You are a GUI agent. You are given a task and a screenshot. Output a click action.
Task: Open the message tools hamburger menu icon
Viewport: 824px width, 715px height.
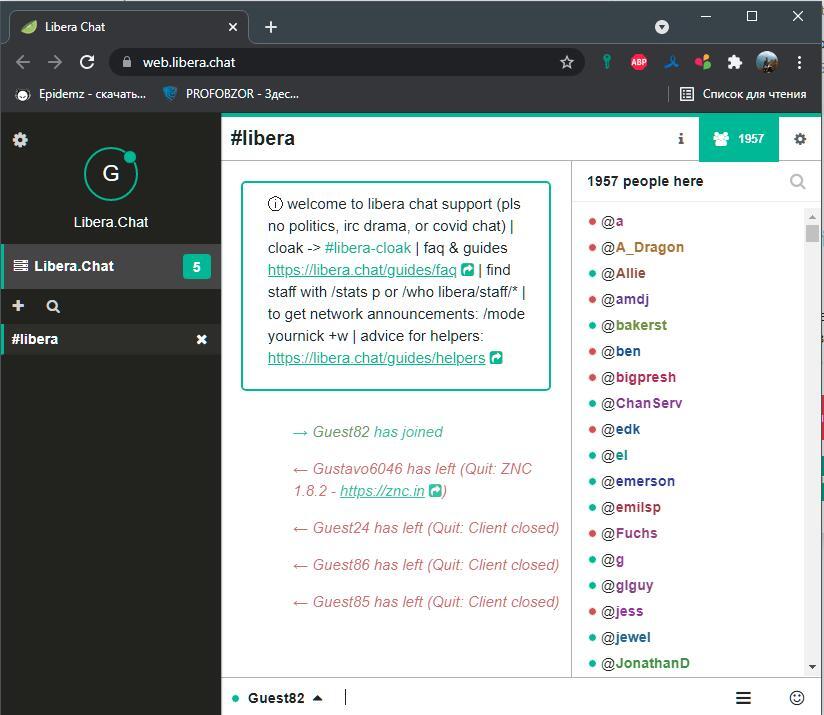(x=743, y=698)
